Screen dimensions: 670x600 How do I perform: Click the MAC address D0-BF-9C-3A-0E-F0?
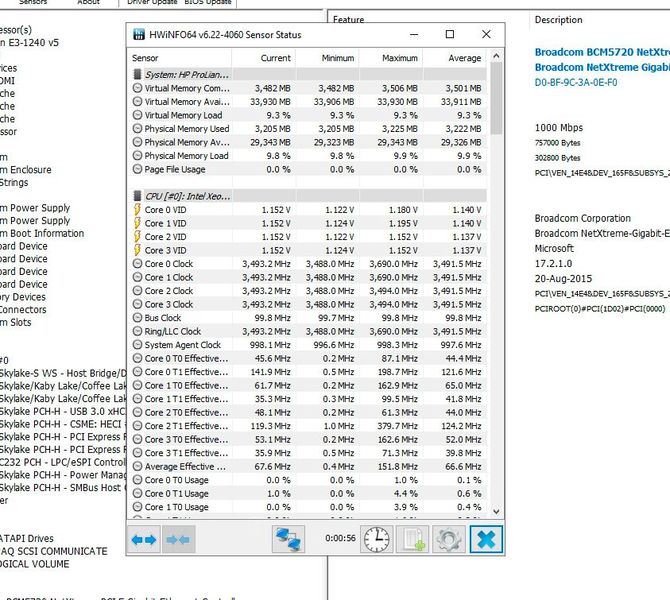pos(576,82)
